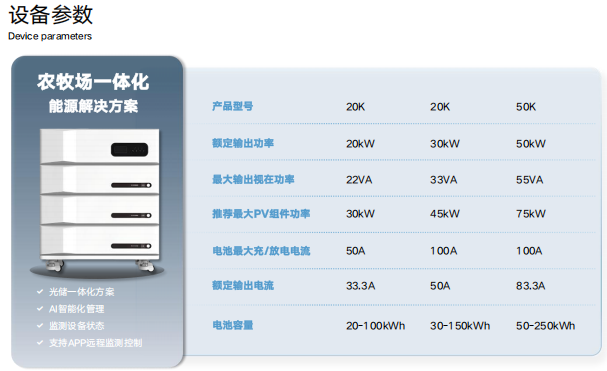
Task: Select the 75kW PV power value
Action: 530,214
